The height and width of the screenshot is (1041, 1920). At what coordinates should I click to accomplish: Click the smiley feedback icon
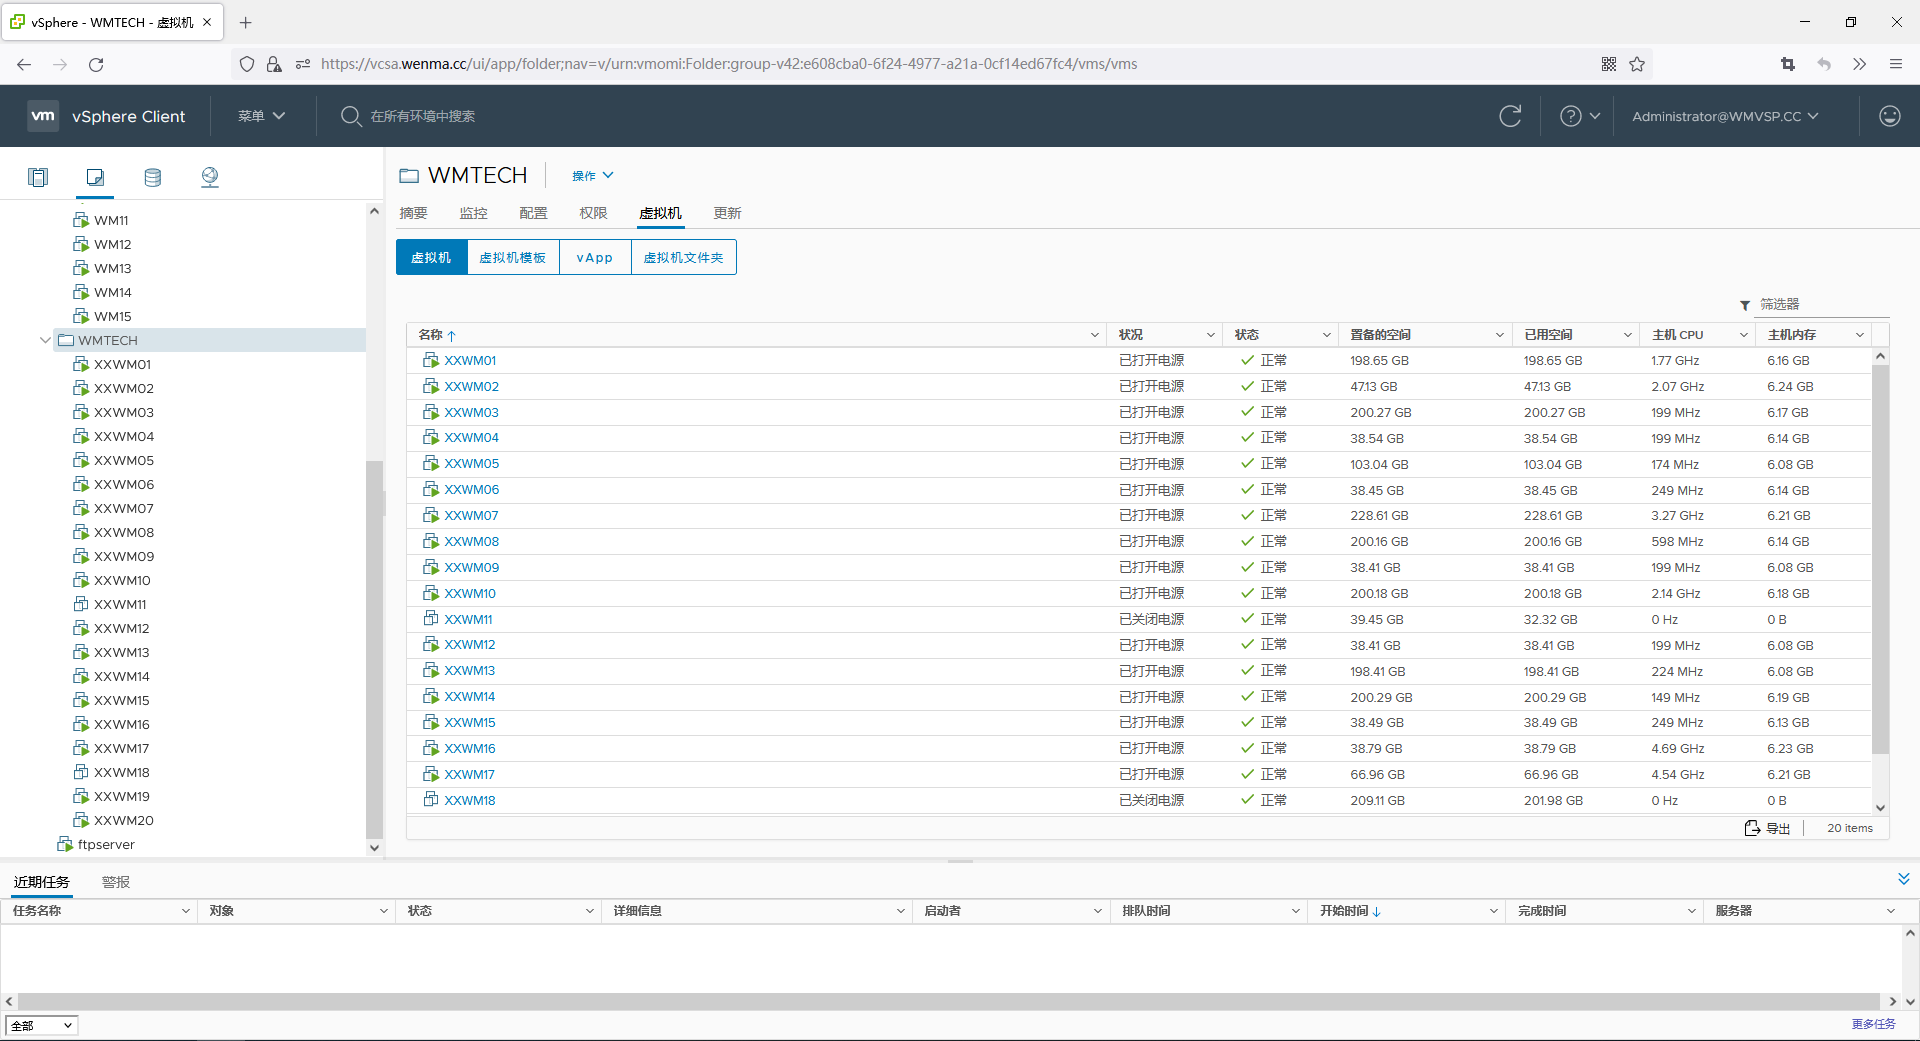click(x=1889, y=116)
